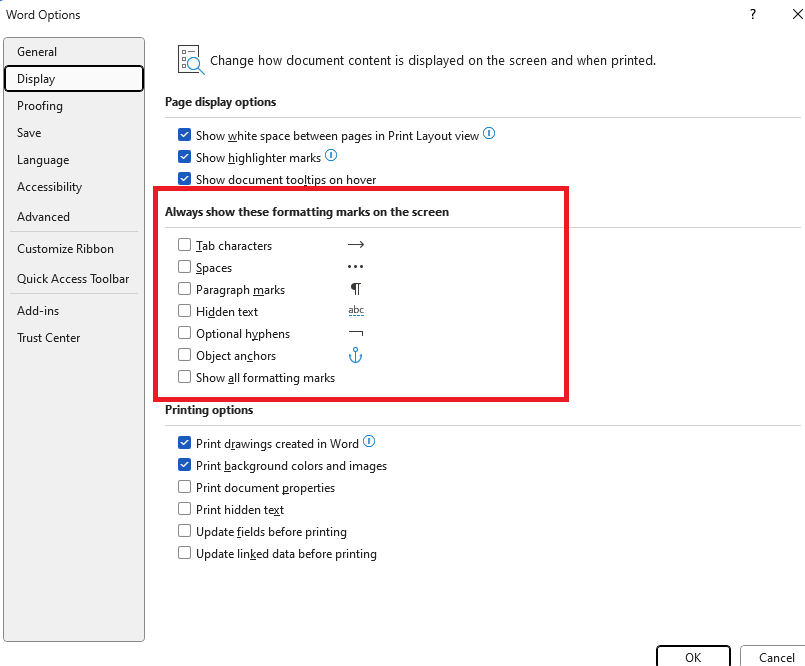
Task: Enable Spaces formatting mark
Action: click(184, 267)
